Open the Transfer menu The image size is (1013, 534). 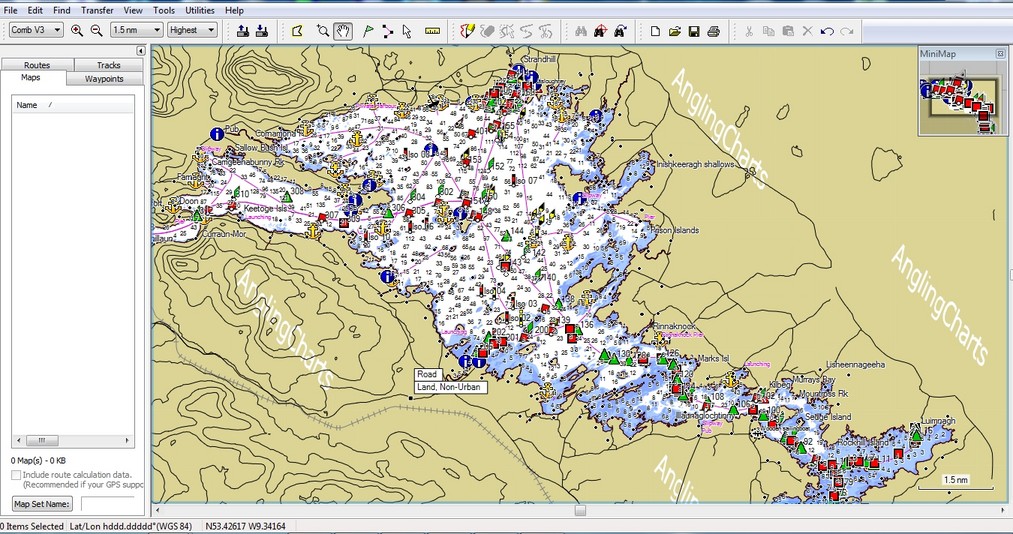pyautogui.click(x=98, y=10)
